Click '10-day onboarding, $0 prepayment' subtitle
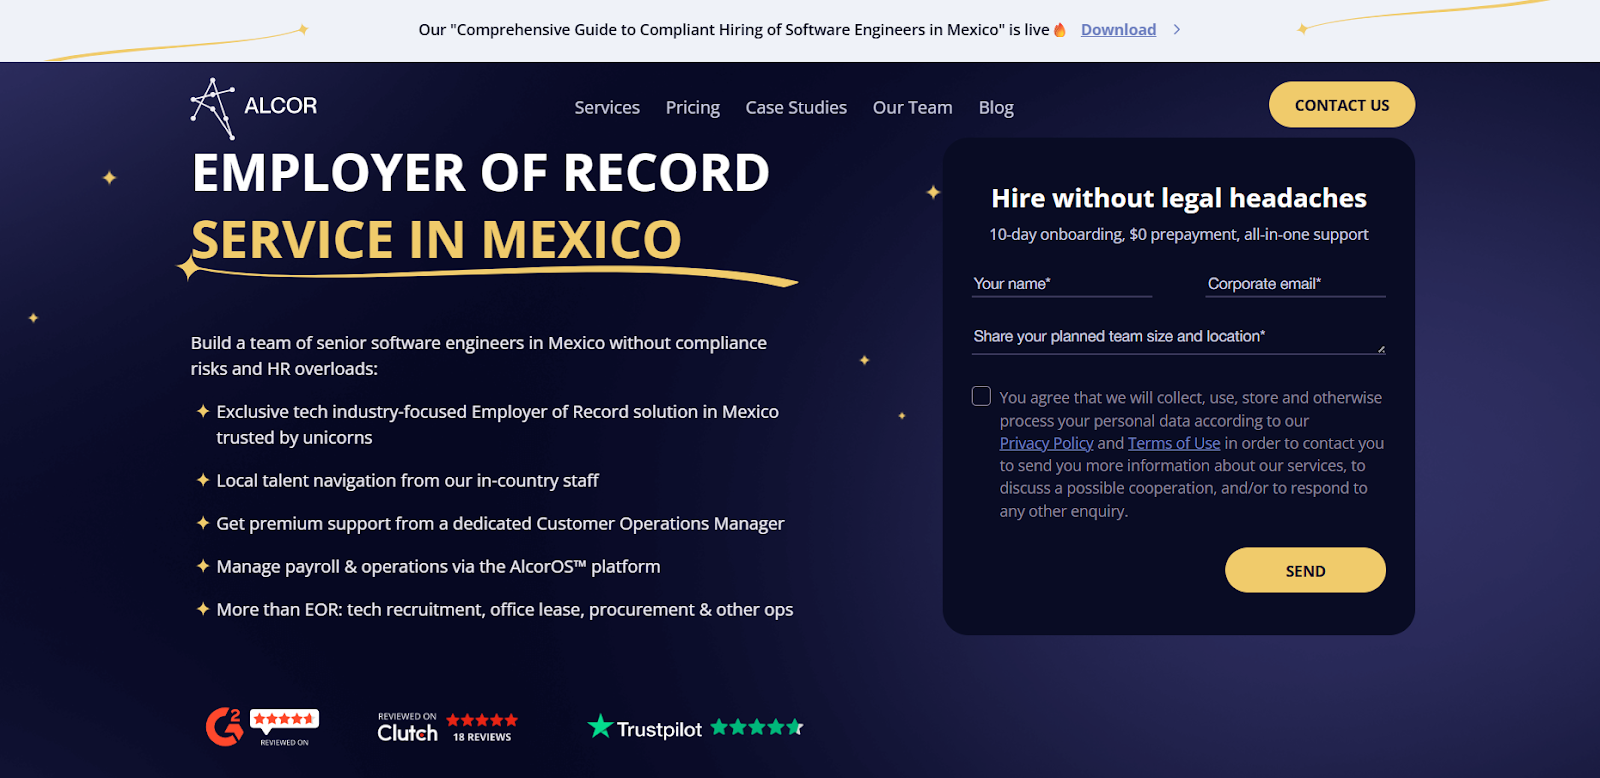 click(x=1179, y=234)
